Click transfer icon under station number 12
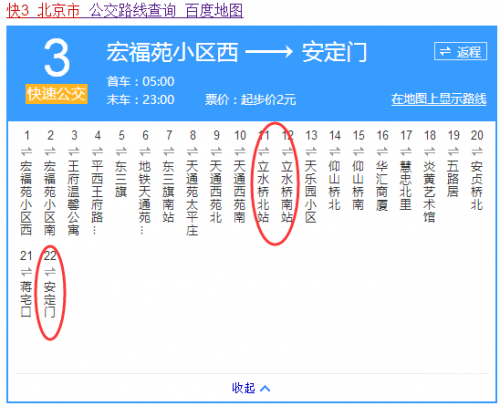Screen dimensions: 500x406 (x=287, y=152)
